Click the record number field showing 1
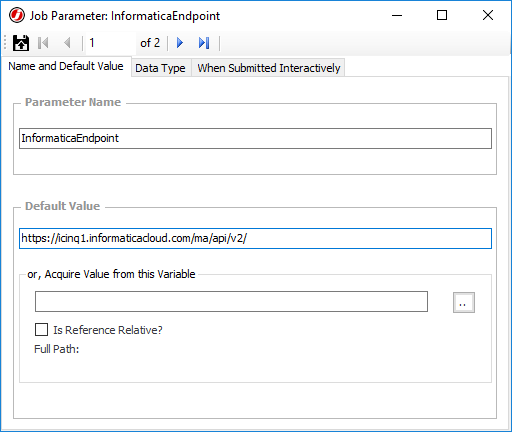Image resolution: width=512 pixels, height=432 pixels. coord(111,43)
